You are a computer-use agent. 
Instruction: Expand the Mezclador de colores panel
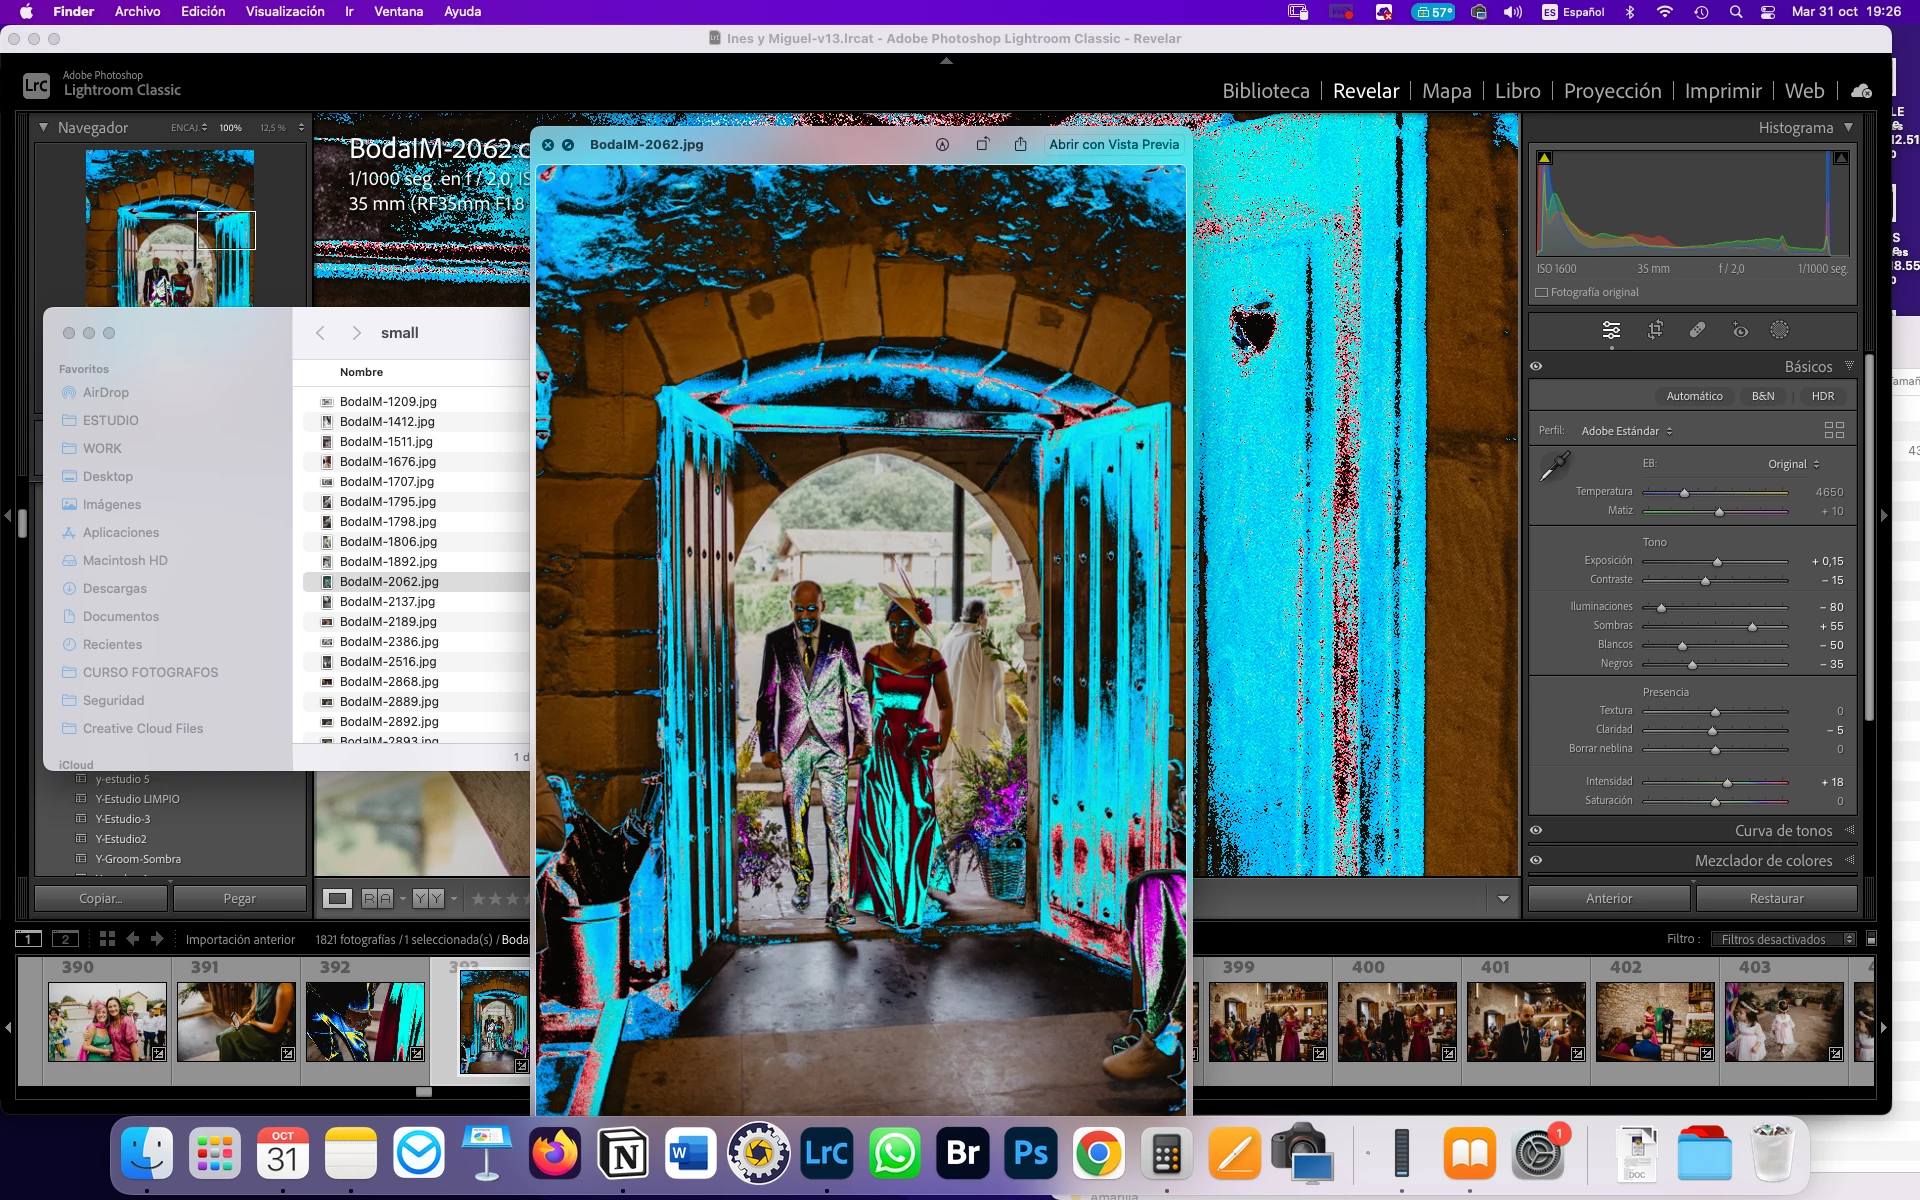click(x=1763, y=860)
